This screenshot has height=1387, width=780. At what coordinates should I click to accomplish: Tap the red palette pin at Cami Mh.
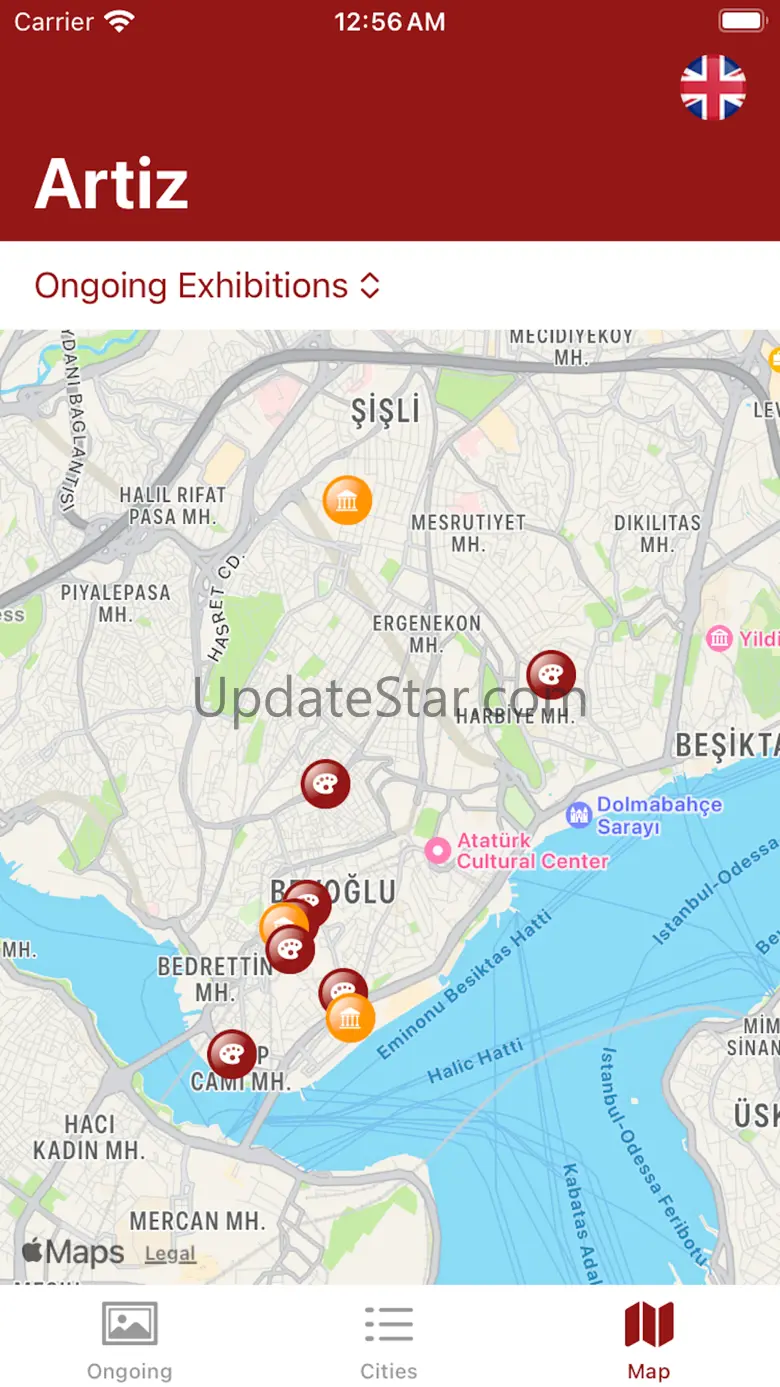point(232,1054)
